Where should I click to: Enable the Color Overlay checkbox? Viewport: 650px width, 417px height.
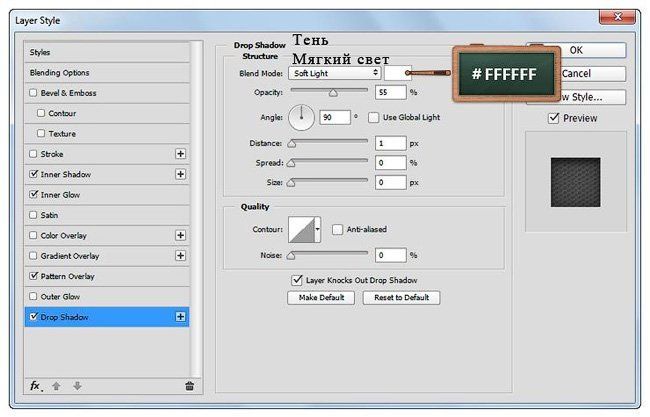point(34,235)
